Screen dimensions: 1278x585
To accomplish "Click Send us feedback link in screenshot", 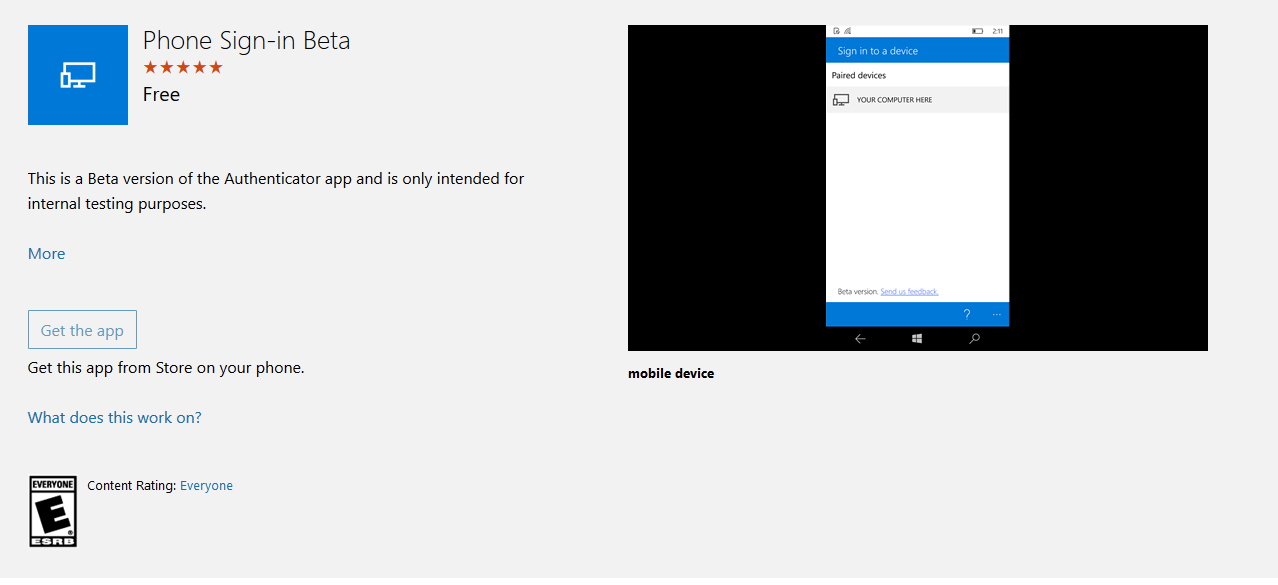I will [x=909, y=292].
